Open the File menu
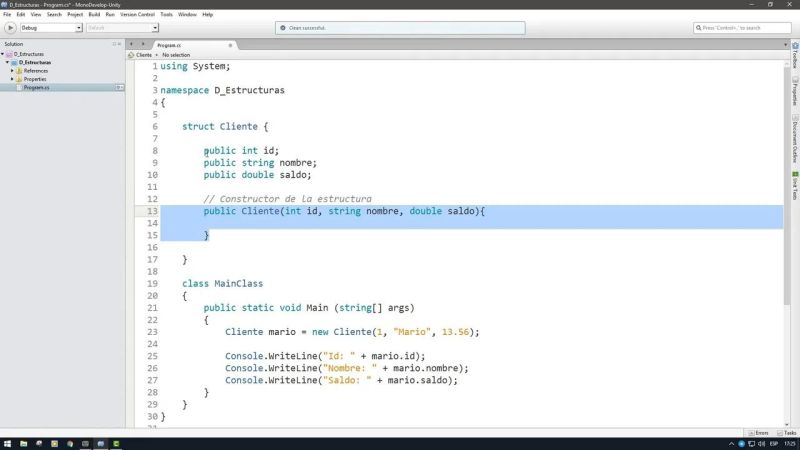 pos(7,15)
